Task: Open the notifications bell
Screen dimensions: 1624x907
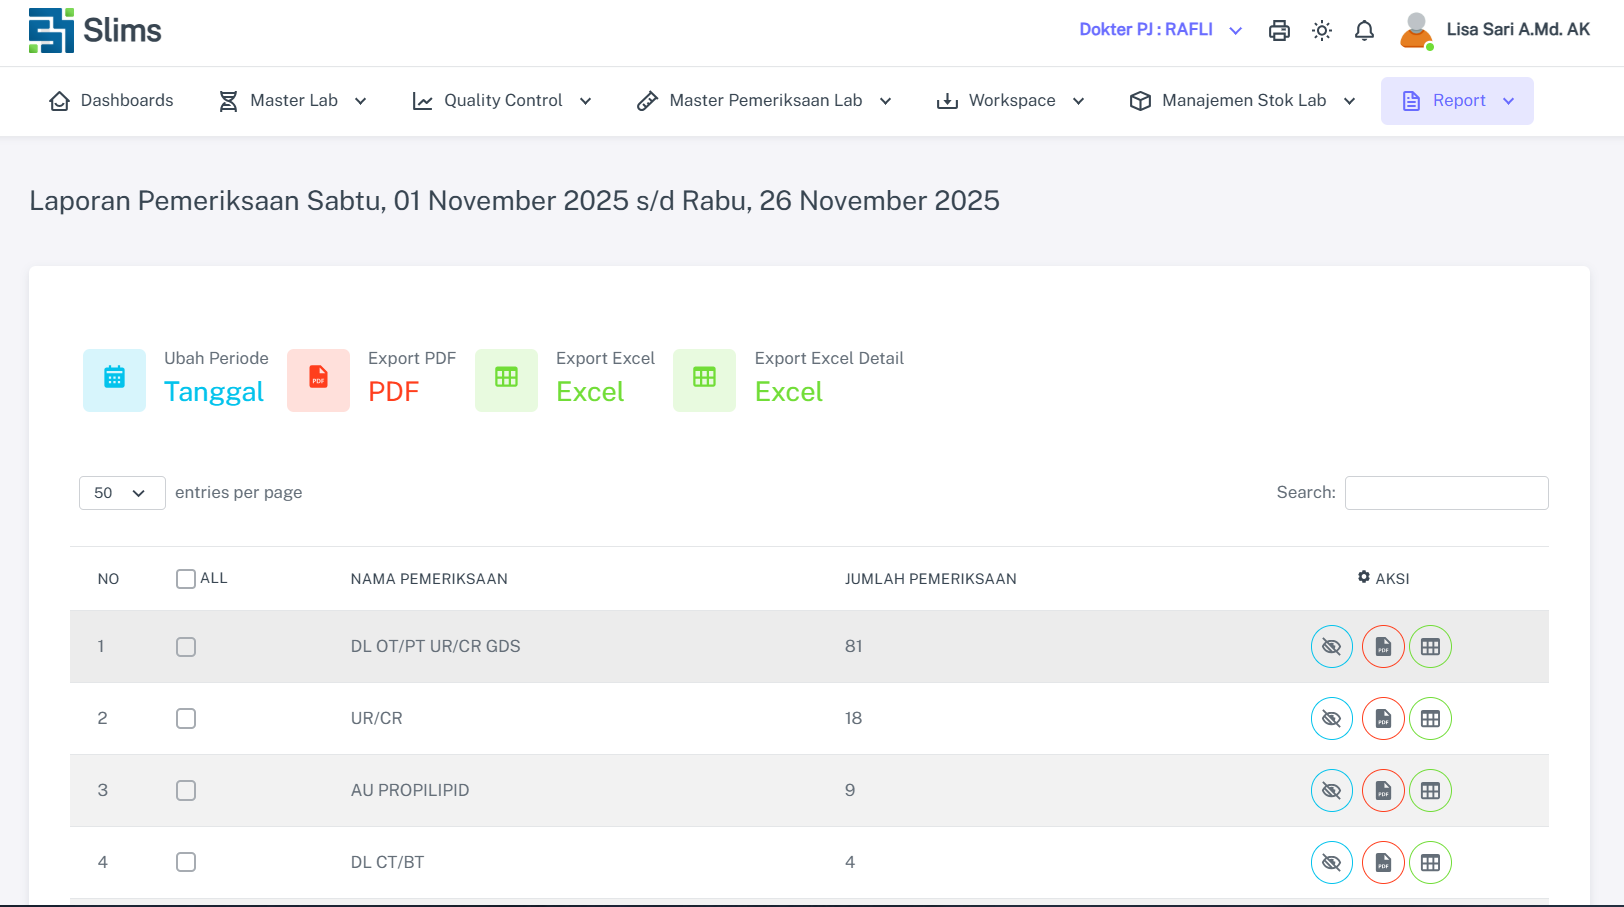Action: click(x=1364, y=31)
